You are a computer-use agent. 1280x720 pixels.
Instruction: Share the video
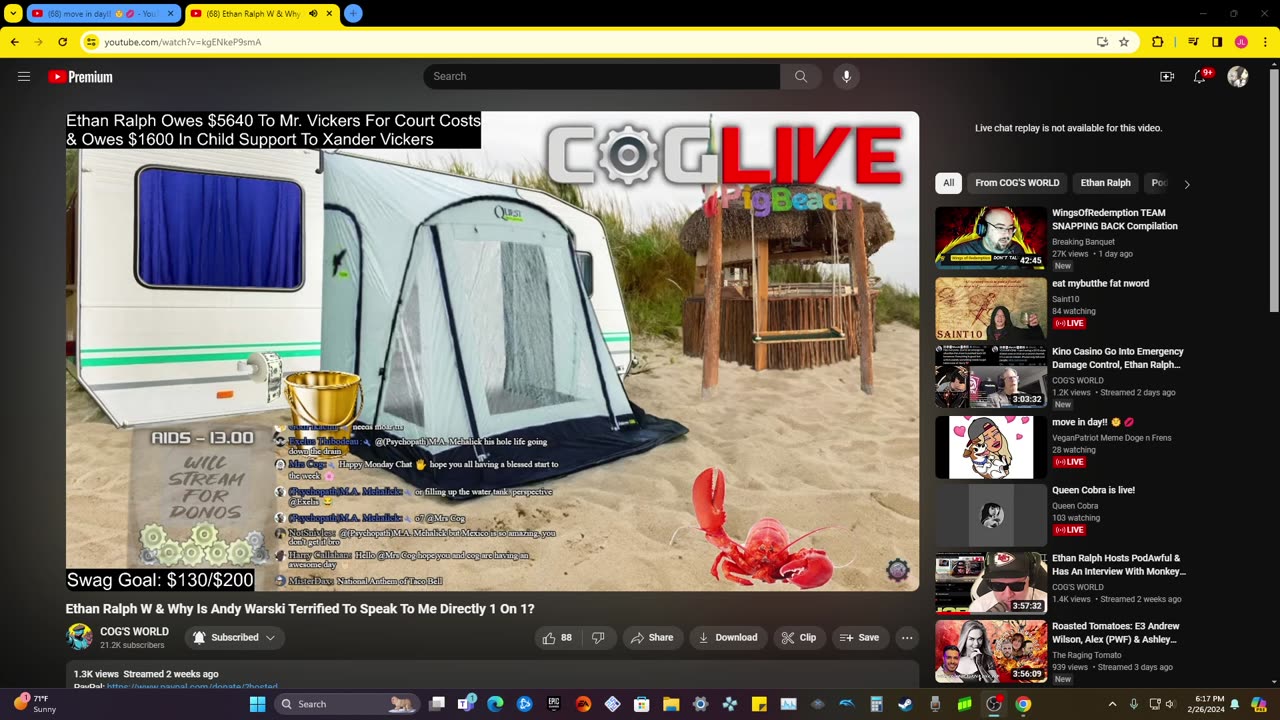(651, 638)
